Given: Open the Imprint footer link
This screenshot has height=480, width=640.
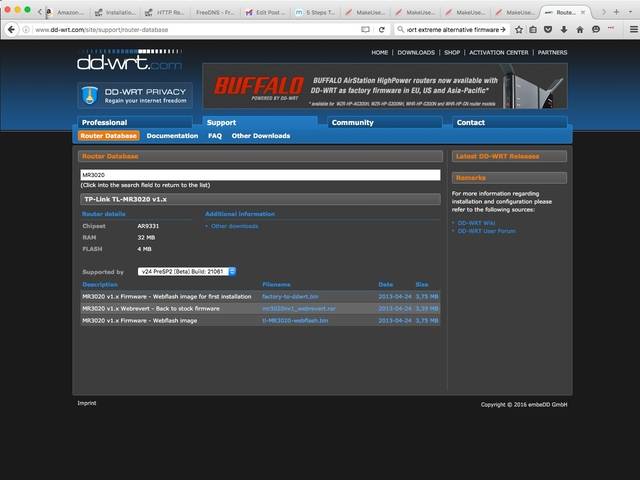Looking at the screenshot, I should pos(87,403).
